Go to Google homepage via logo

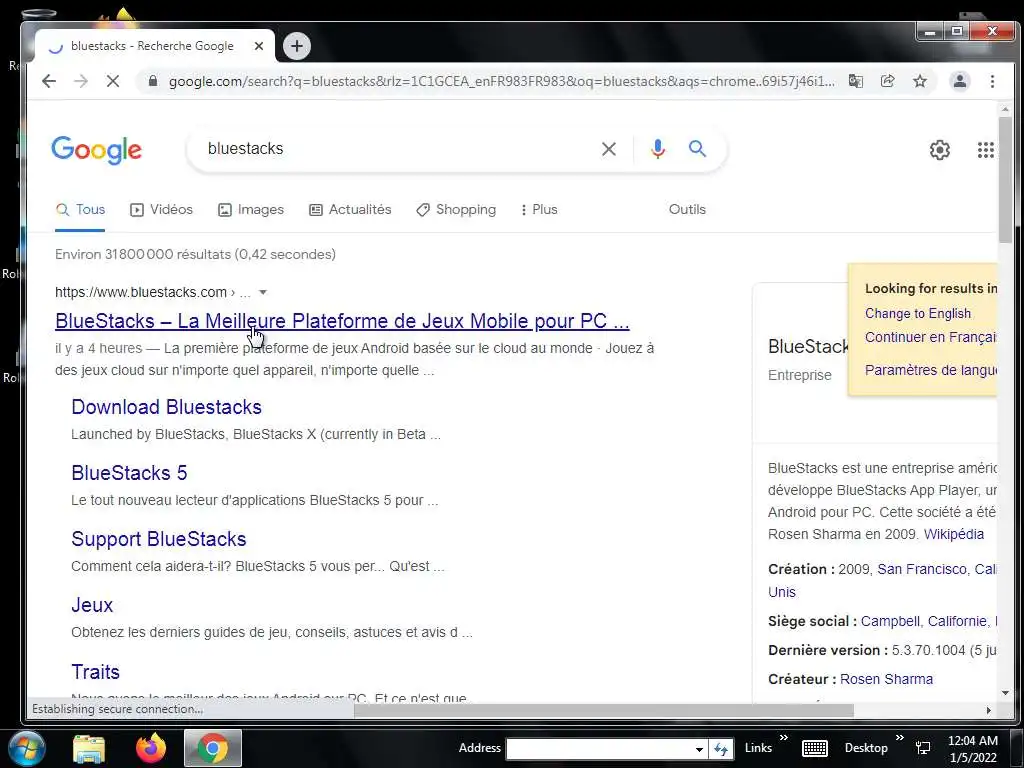coord(97,150)
